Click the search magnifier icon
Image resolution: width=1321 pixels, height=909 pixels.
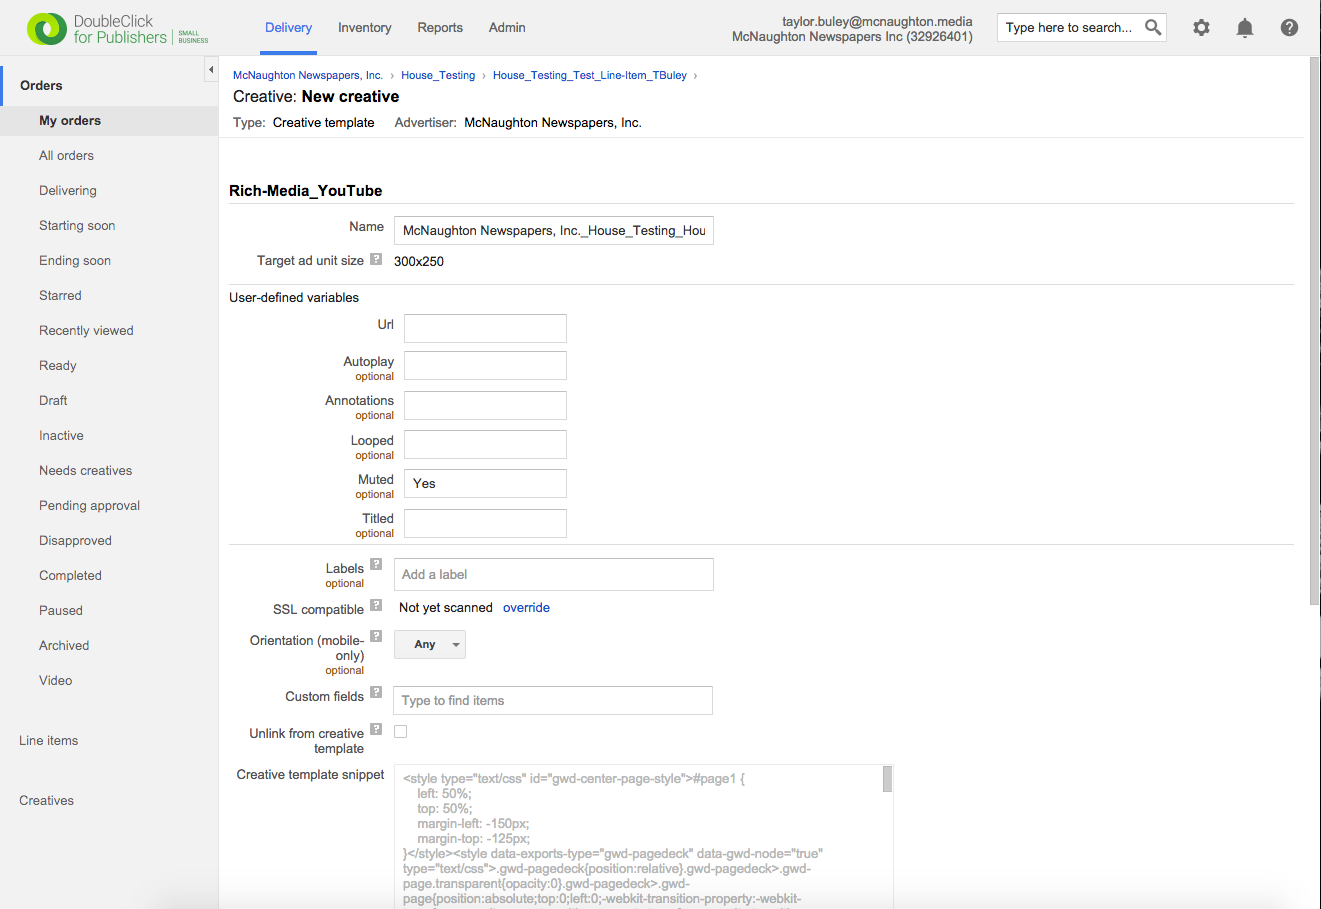pos(1153,28)
